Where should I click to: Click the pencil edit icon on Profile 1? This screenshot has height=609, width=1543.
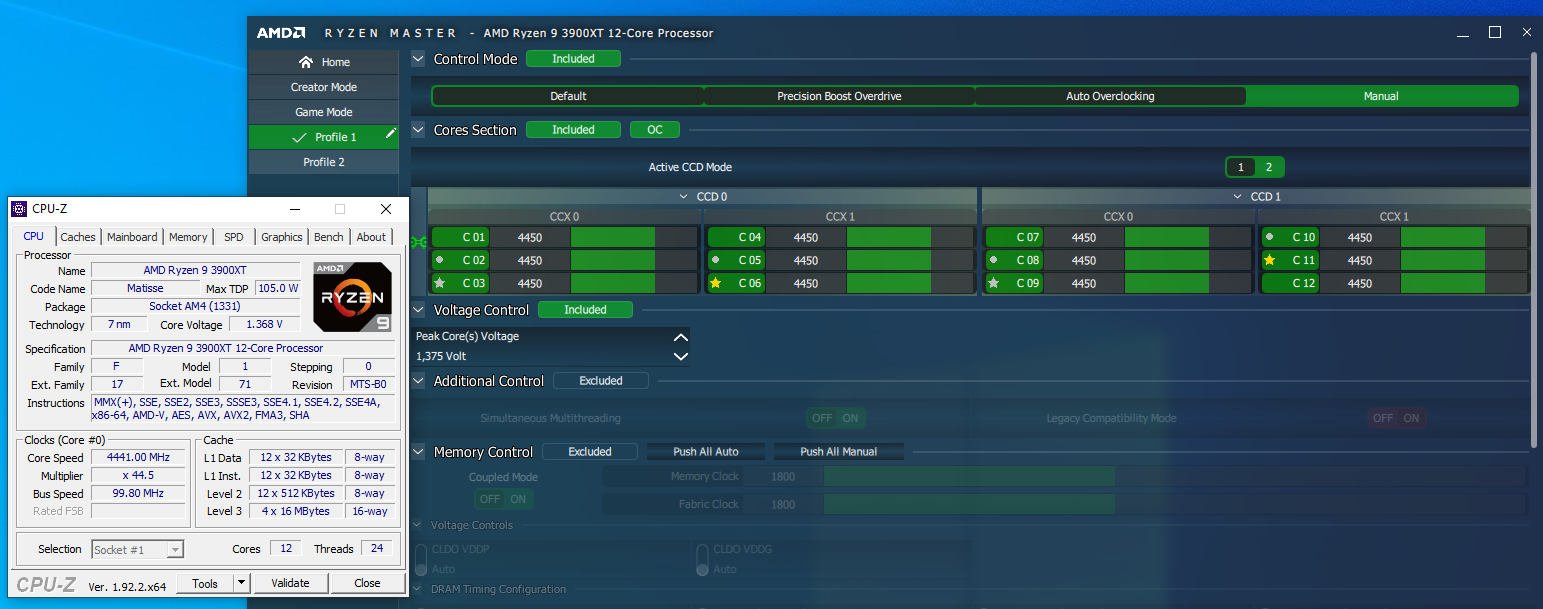tap(391, 133)
